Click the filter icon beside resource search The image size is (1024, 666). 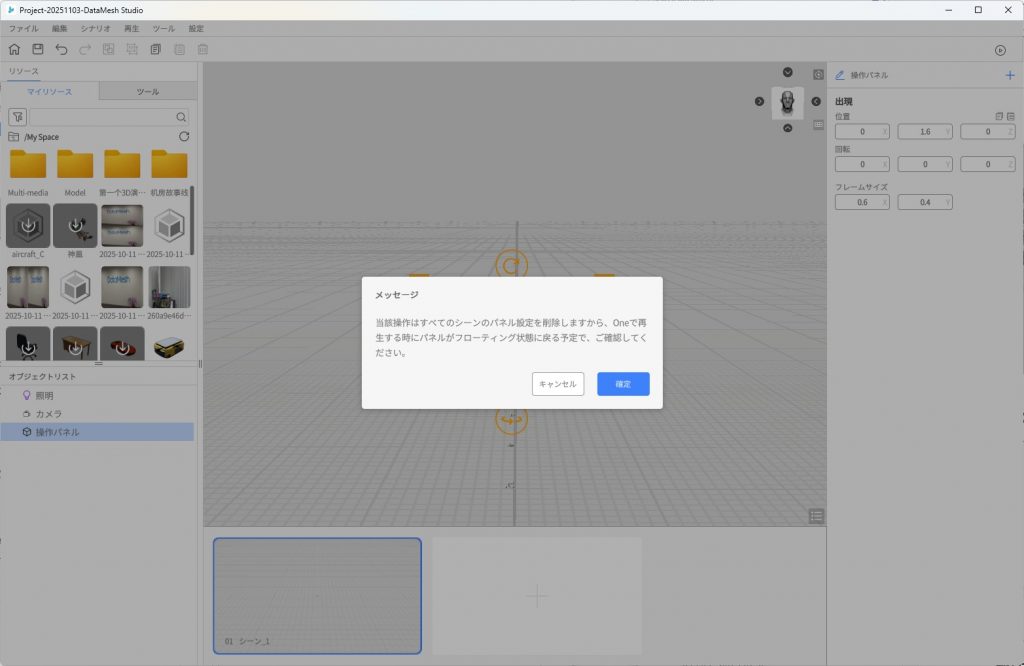(x=17, y=117)
